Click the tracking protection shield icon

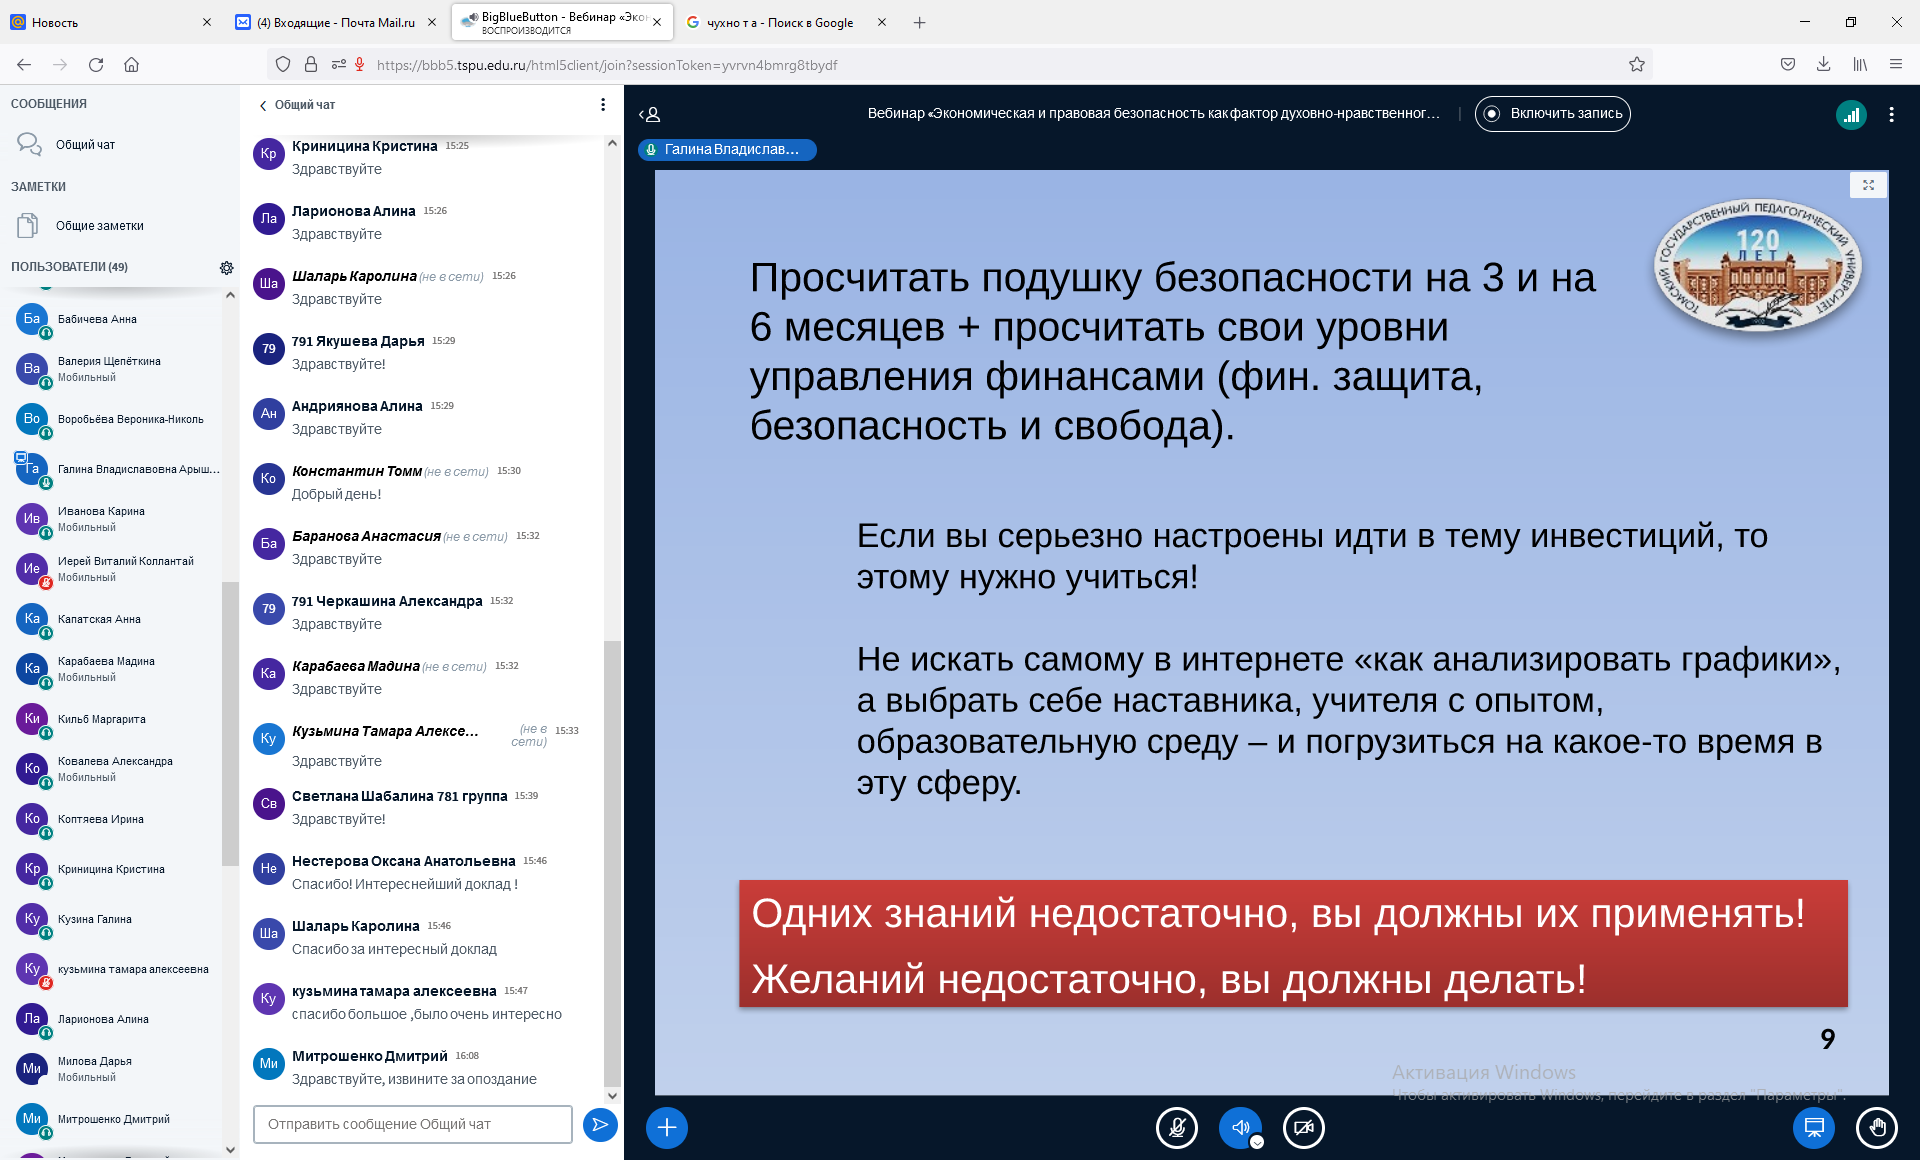[x=283, y=65]
